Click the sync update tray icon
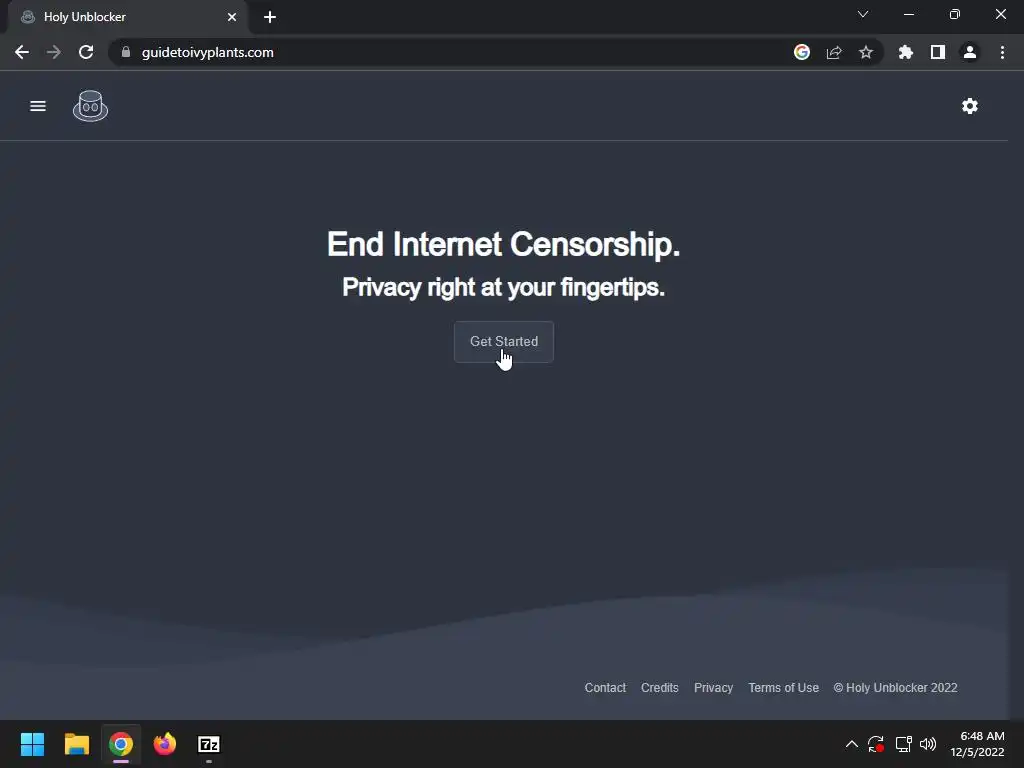 [876, 744]
